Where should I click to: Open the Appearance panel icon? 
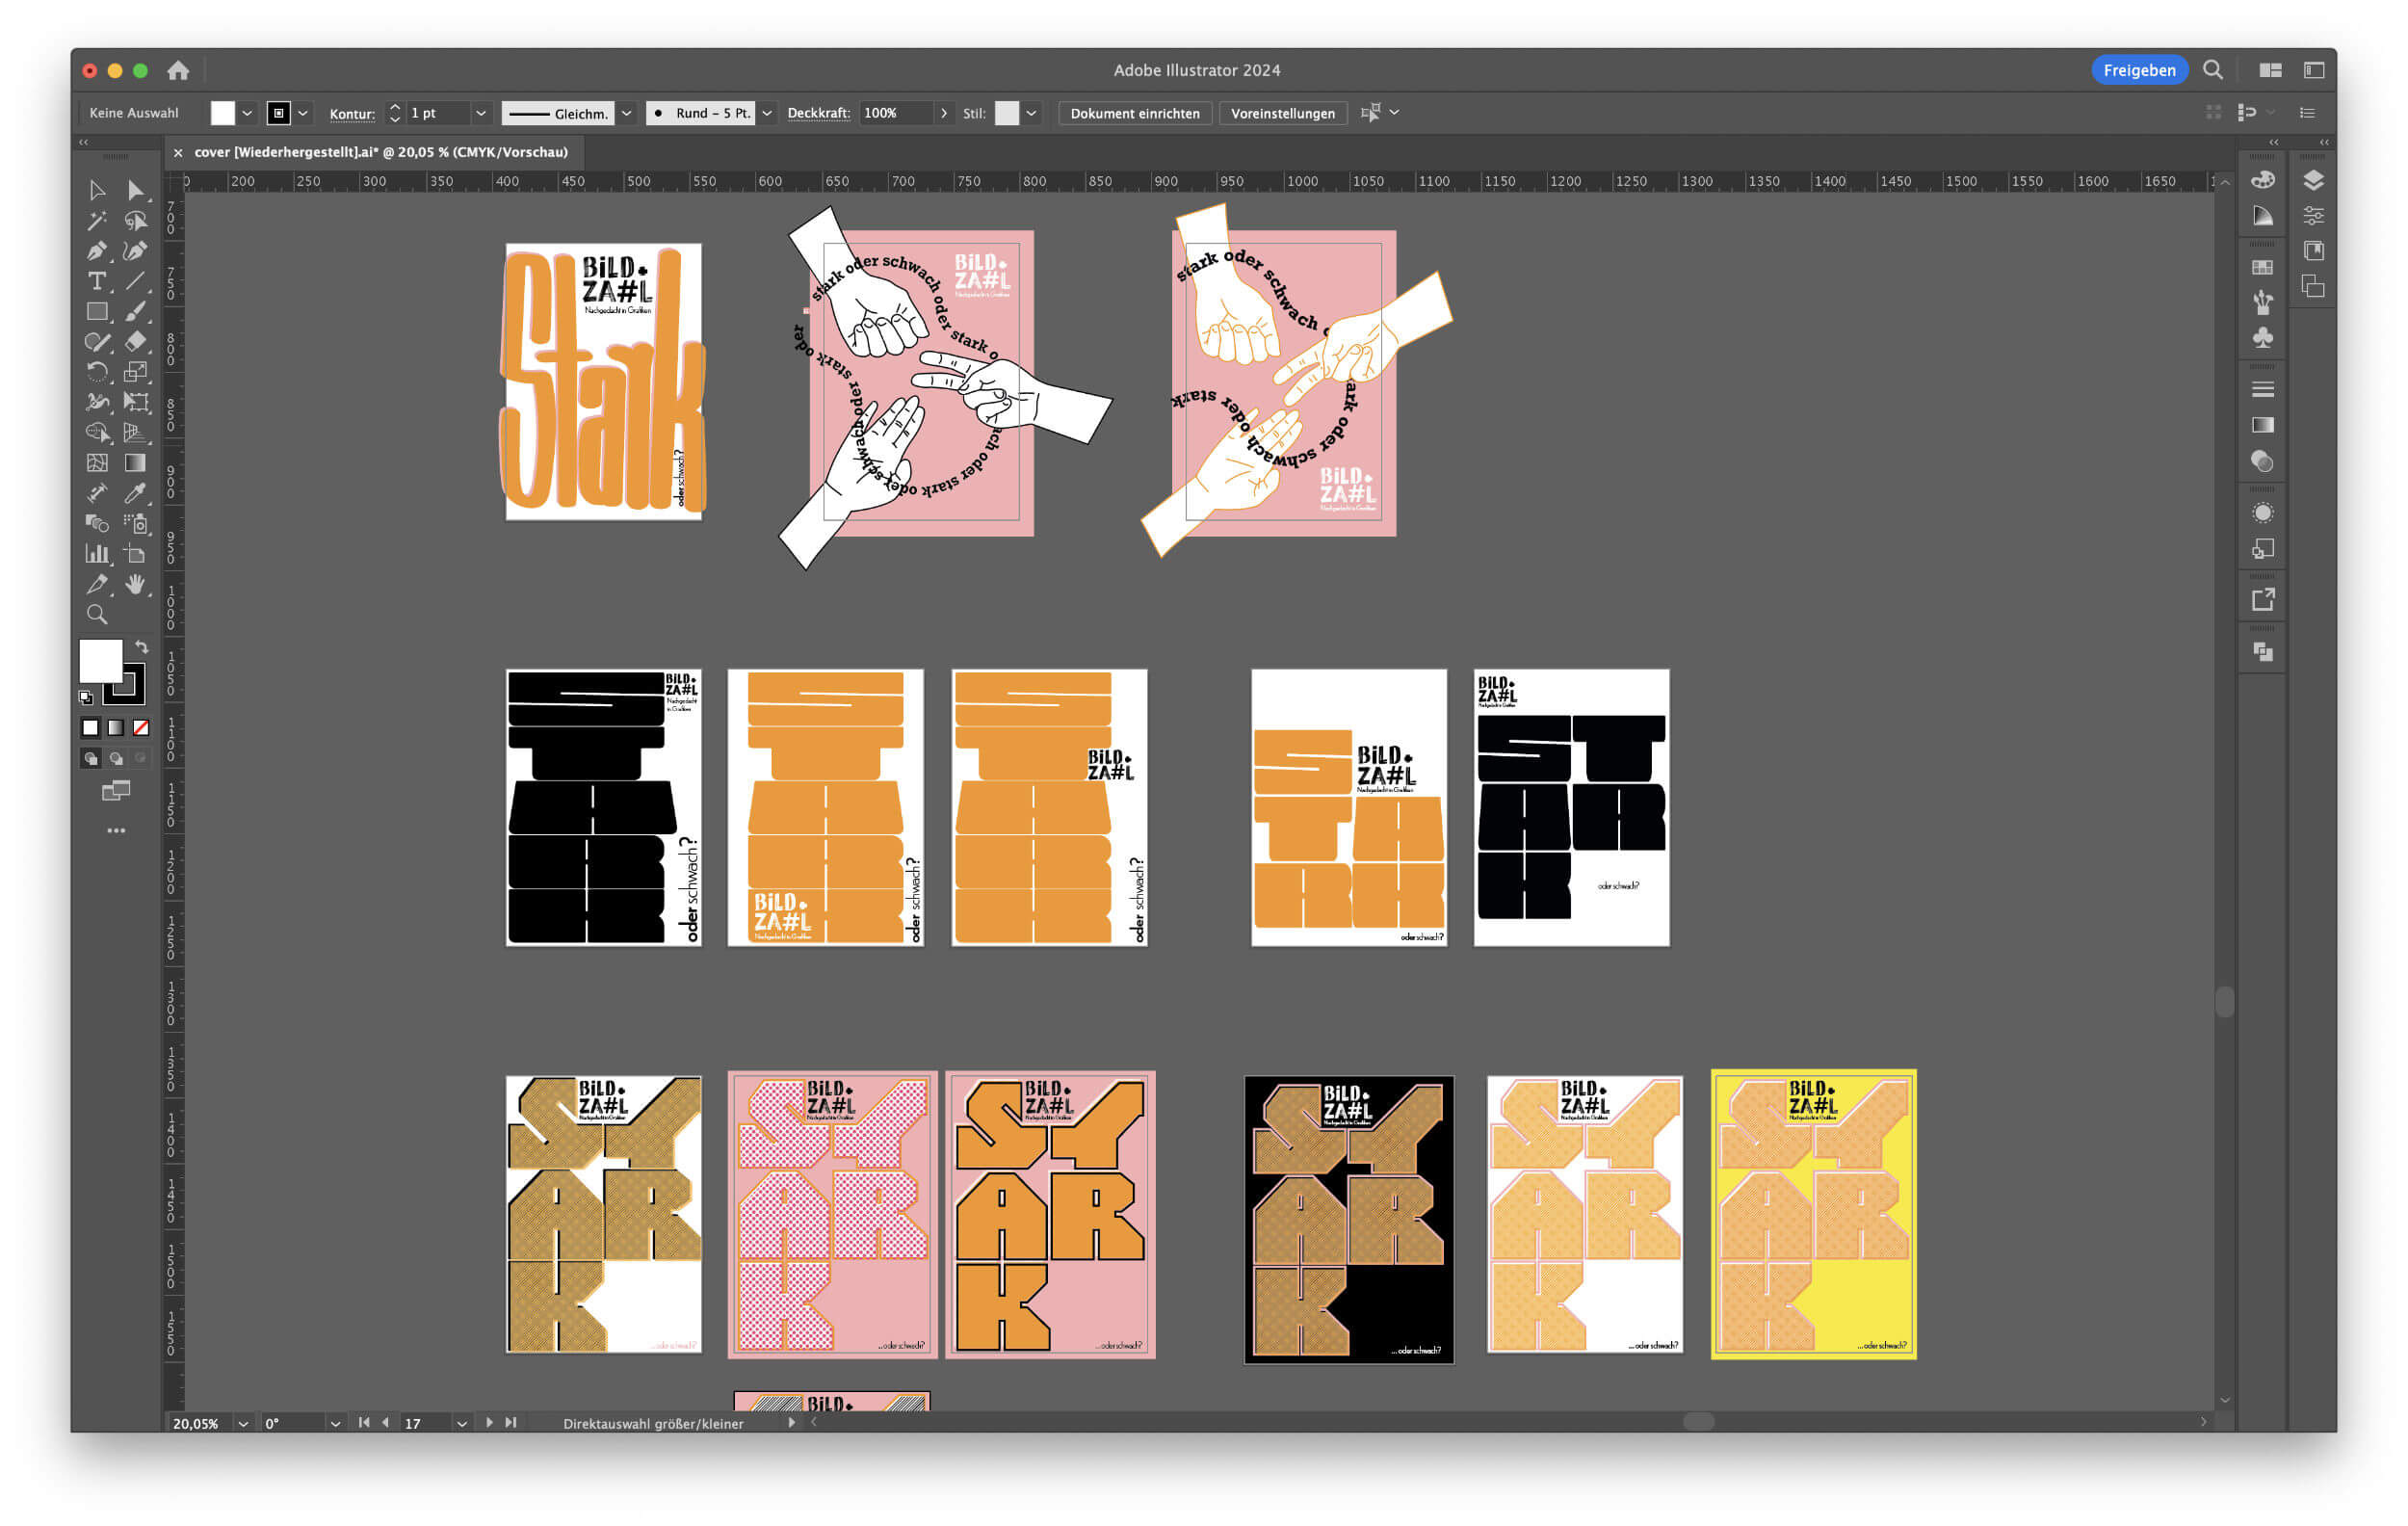2262,513
